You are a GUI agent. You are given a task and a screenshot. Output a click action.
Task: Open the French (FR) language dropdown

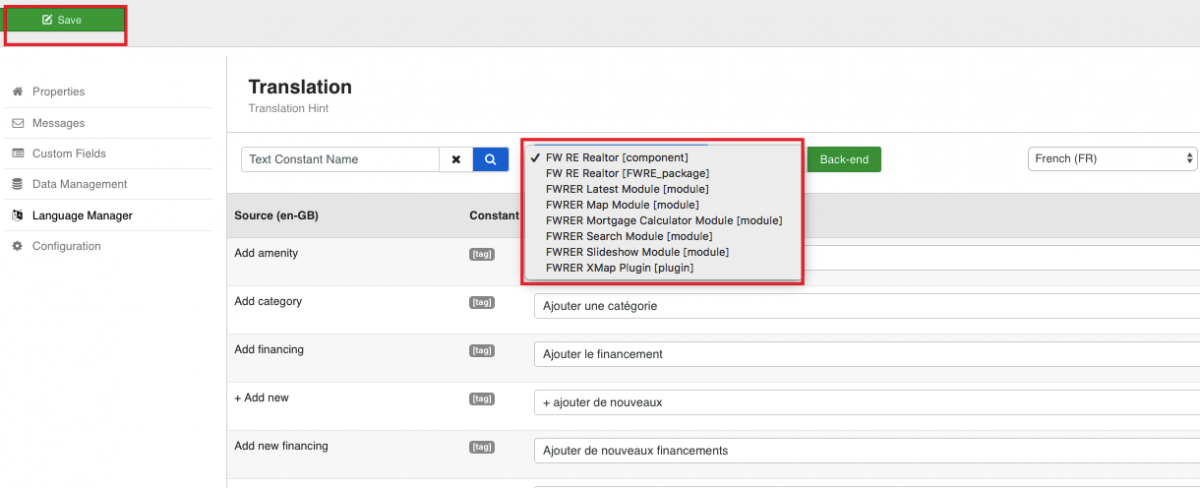pyautogui.click(x=1112, y=159)
